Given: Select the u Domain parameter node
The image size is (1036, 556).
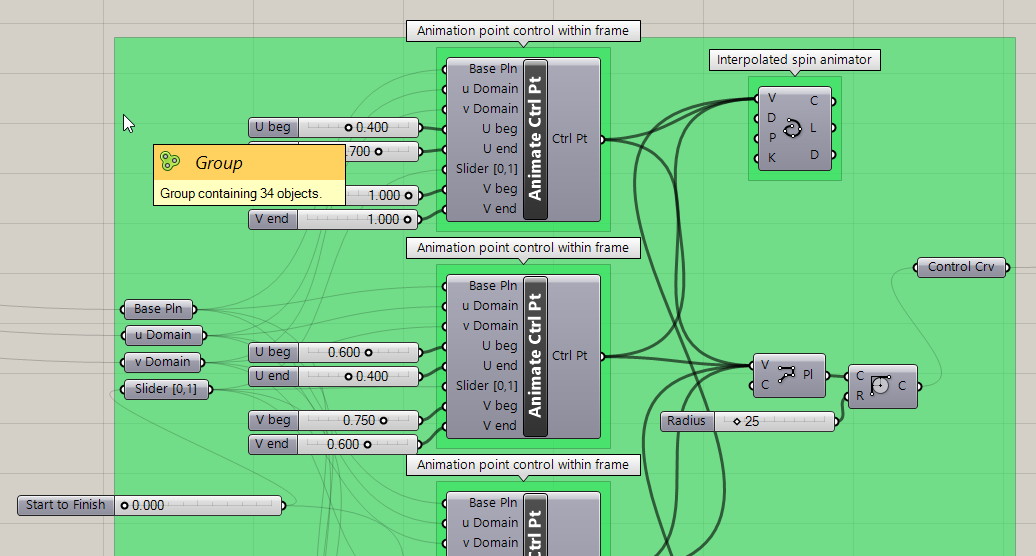Looking at the screenshot, I should click(x=164, y=335).
